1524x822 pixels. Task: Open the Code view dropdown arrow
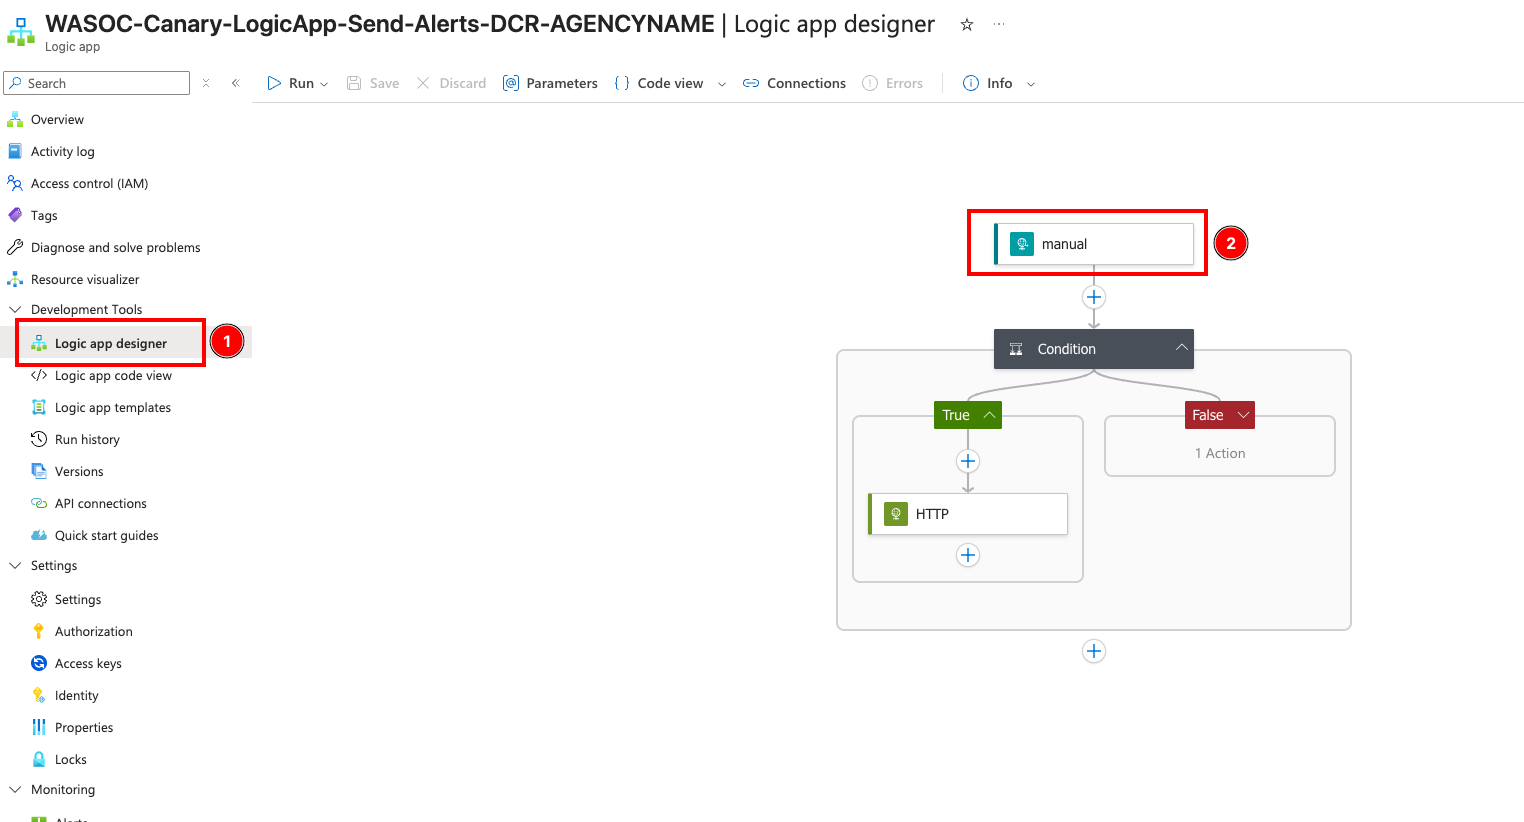[x=722, y=83]
